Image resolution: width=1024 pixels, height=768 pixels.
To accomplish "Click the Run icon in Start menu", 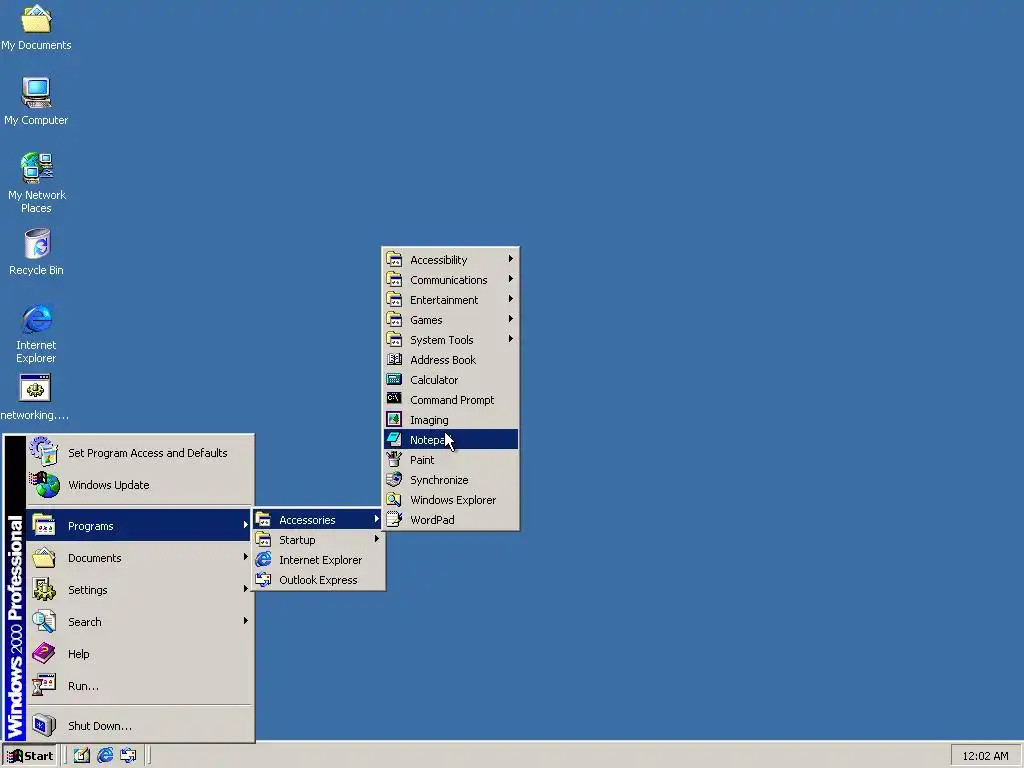I will point(44,685).
